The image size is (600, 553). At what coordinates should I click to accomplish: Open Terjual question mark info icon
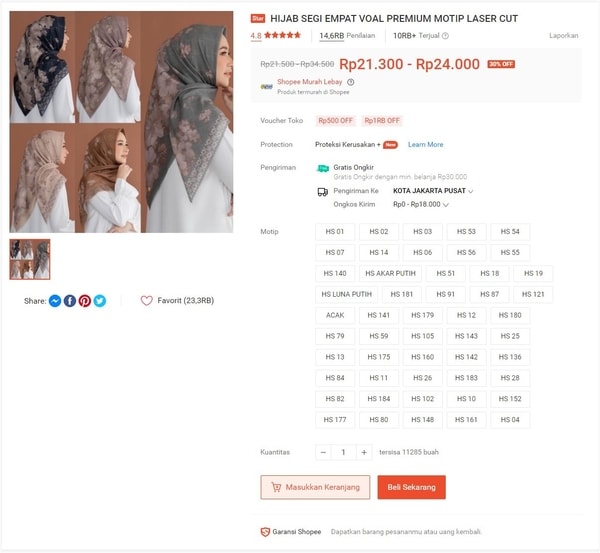tap(445, 36)
